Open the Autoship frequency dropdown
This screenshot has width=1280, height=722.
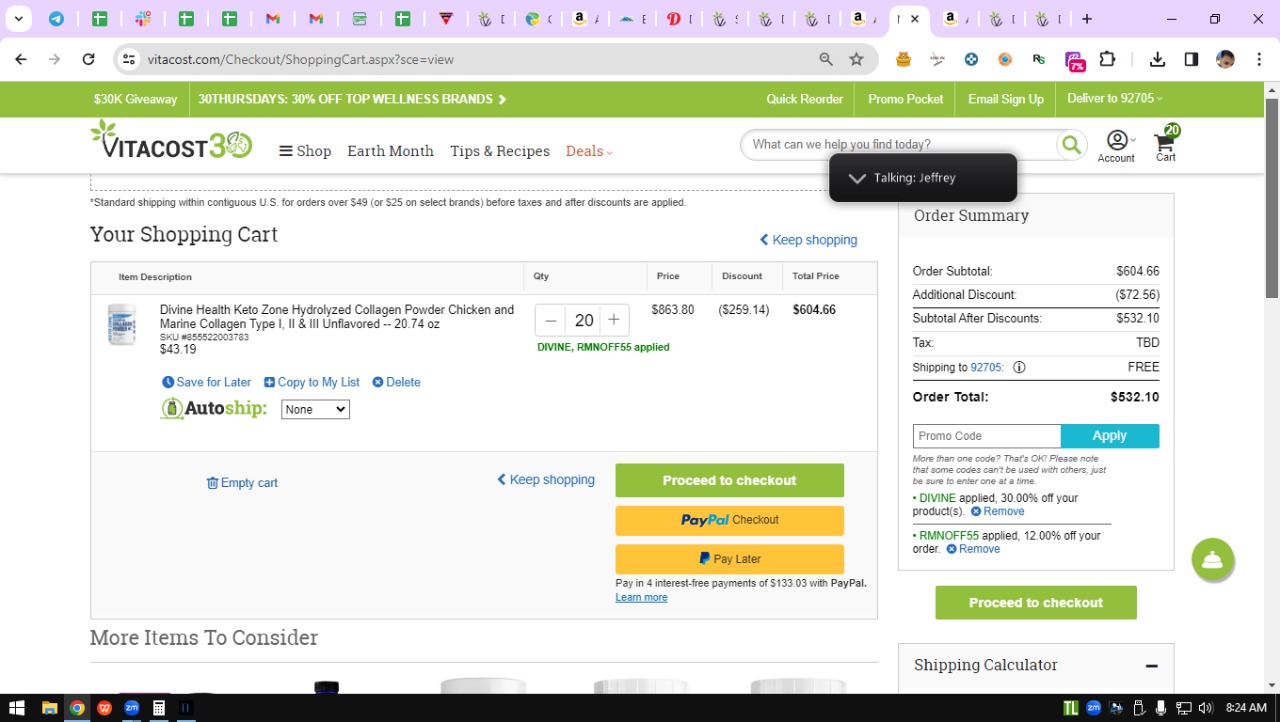coord(315,409)
